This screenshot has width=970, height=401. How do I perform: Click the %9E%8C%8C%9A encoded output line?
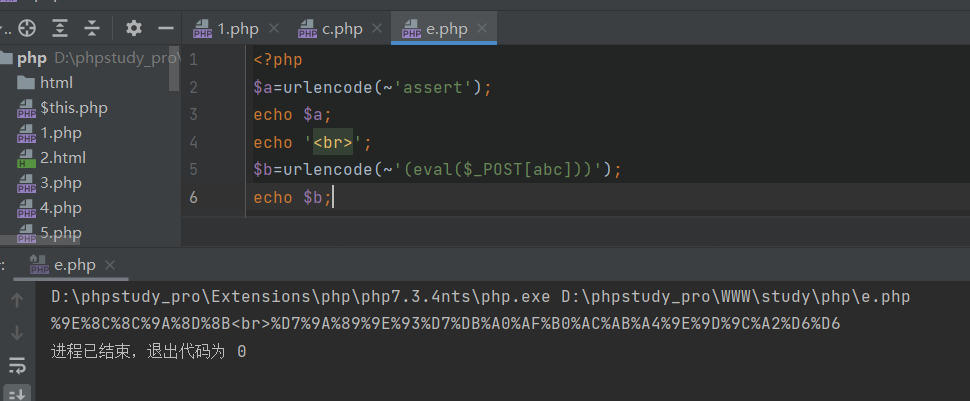(x=445, y=324)
